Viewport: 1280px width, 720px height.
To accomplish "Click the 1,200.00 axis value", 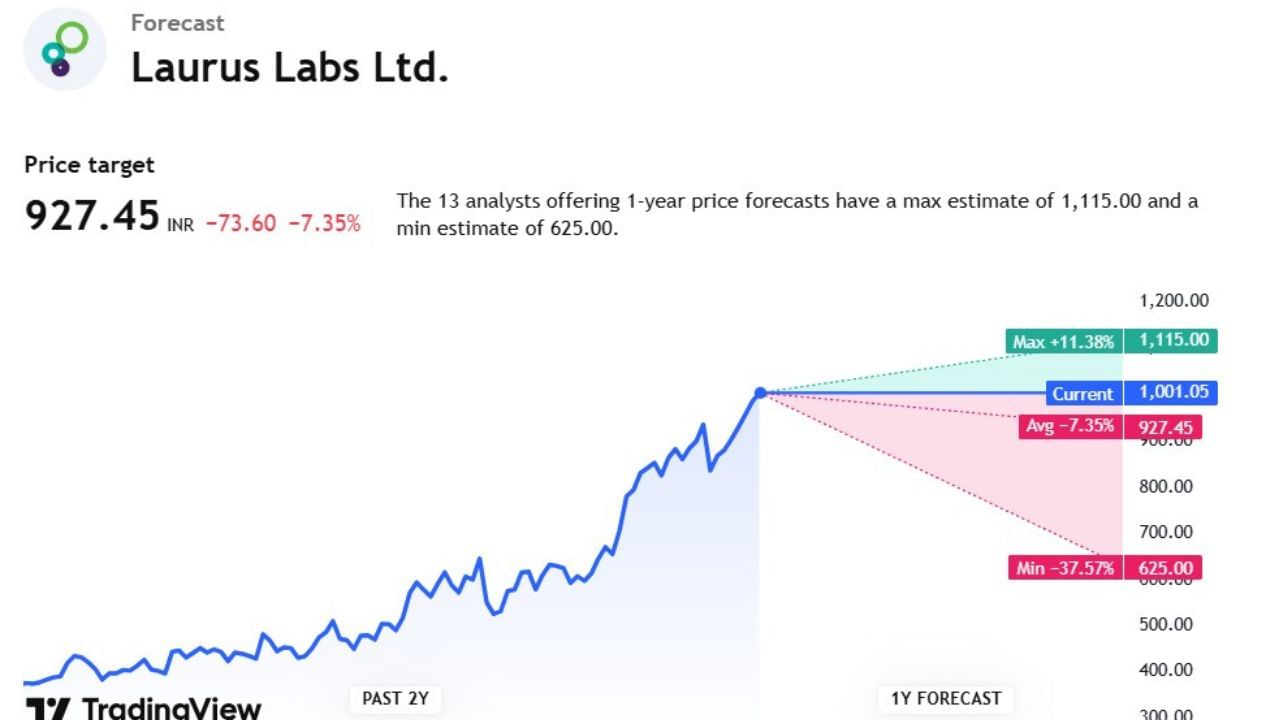I will 1174,300.
